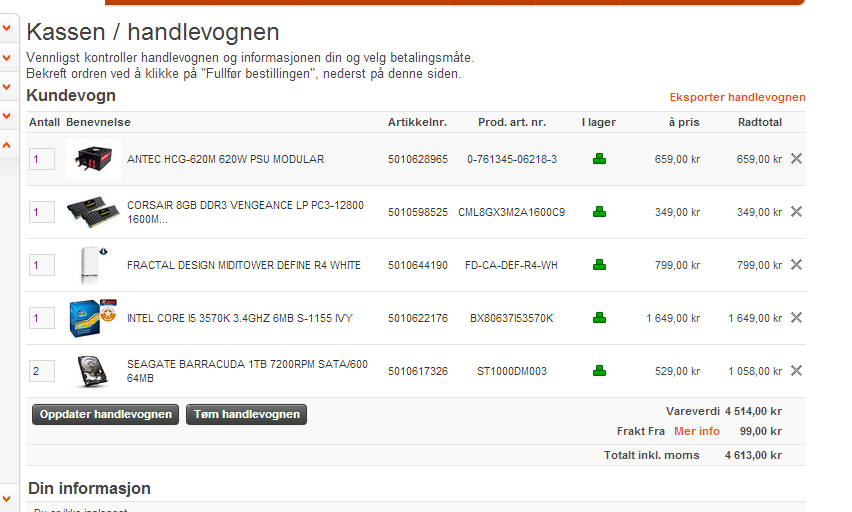The width and height of the screenshot is (852, 512).
Task: Click article number 5010644190
Action: [x=418, y=265]
